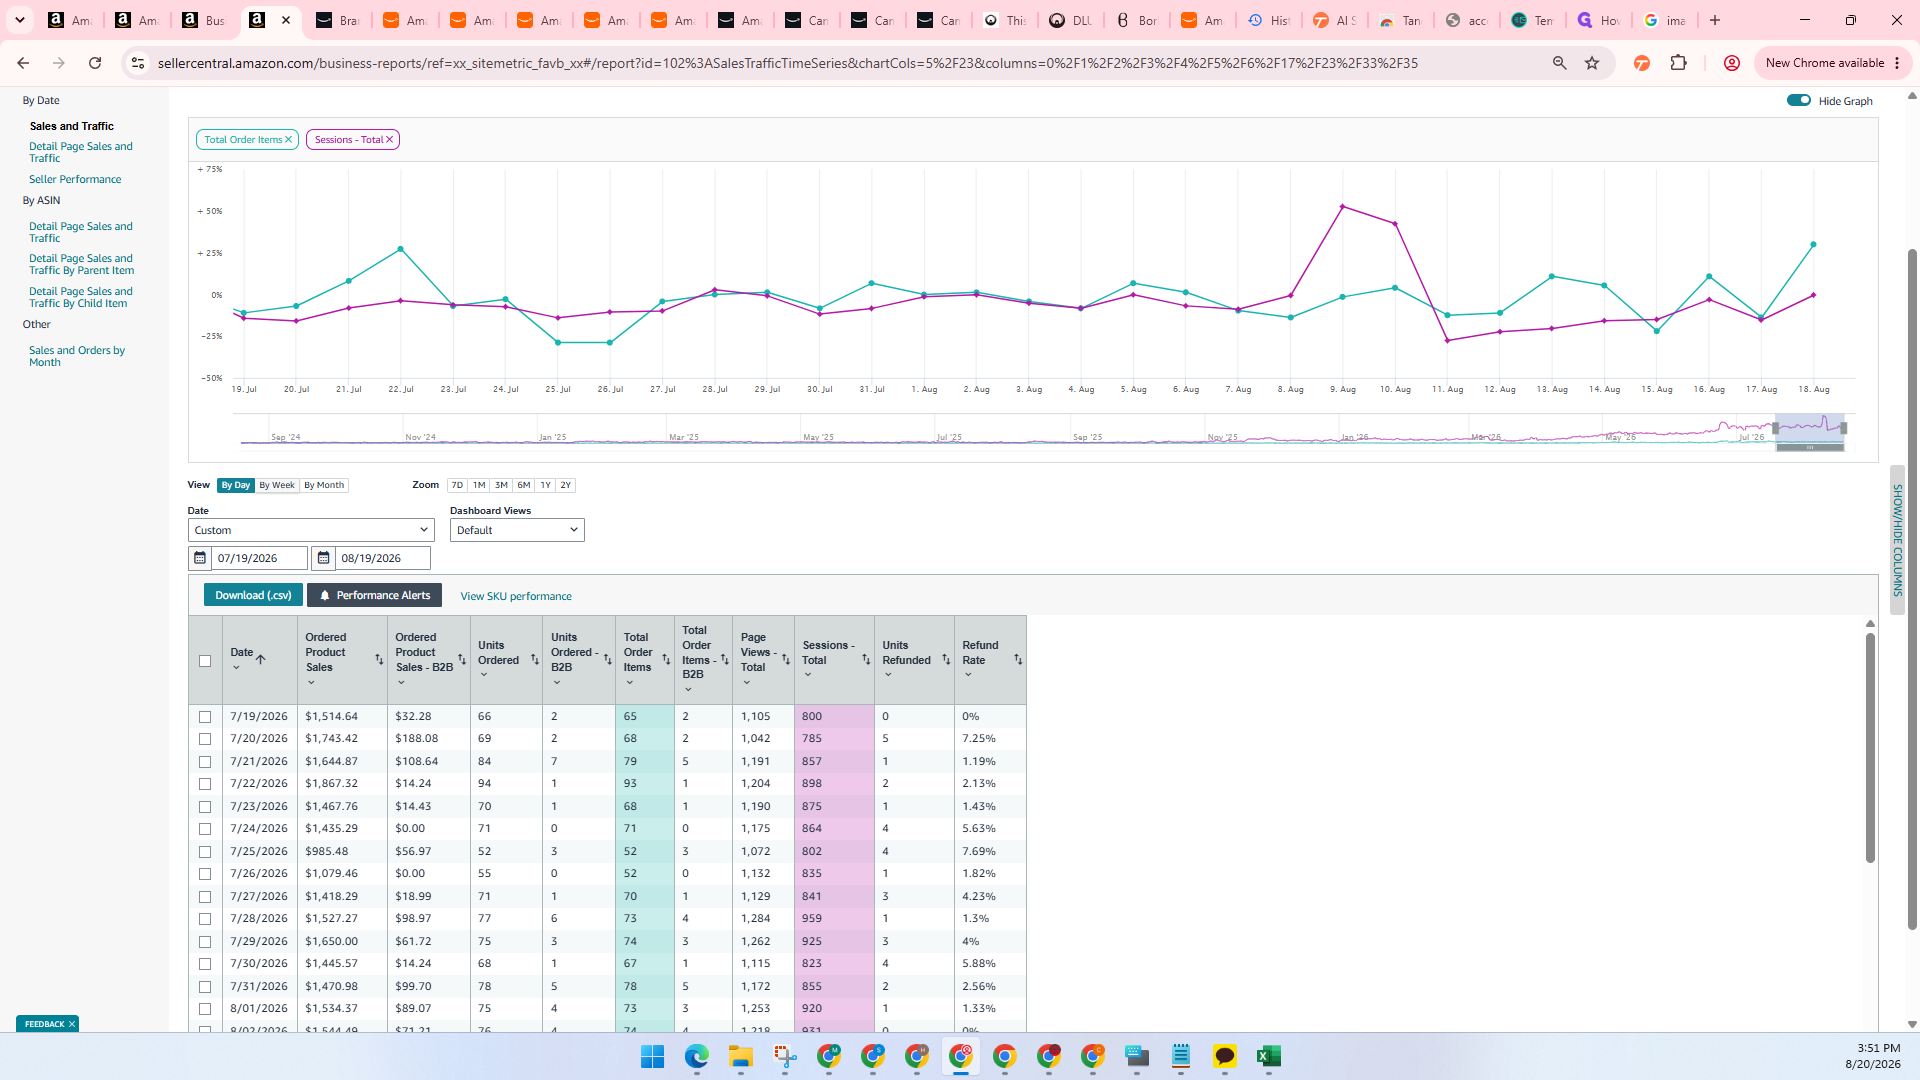Expand Ordered Product Sales header chevron
1920x1080 pixels.
[x=311, y=683]
